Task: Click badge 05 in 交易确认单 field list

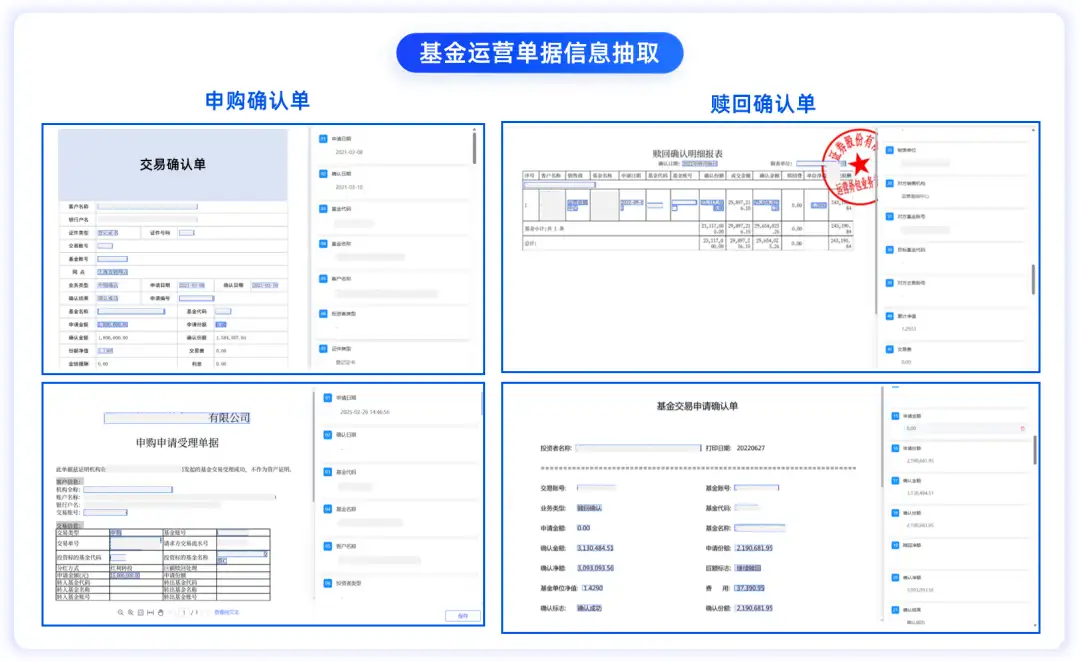Action: click(x=323, y=279)
